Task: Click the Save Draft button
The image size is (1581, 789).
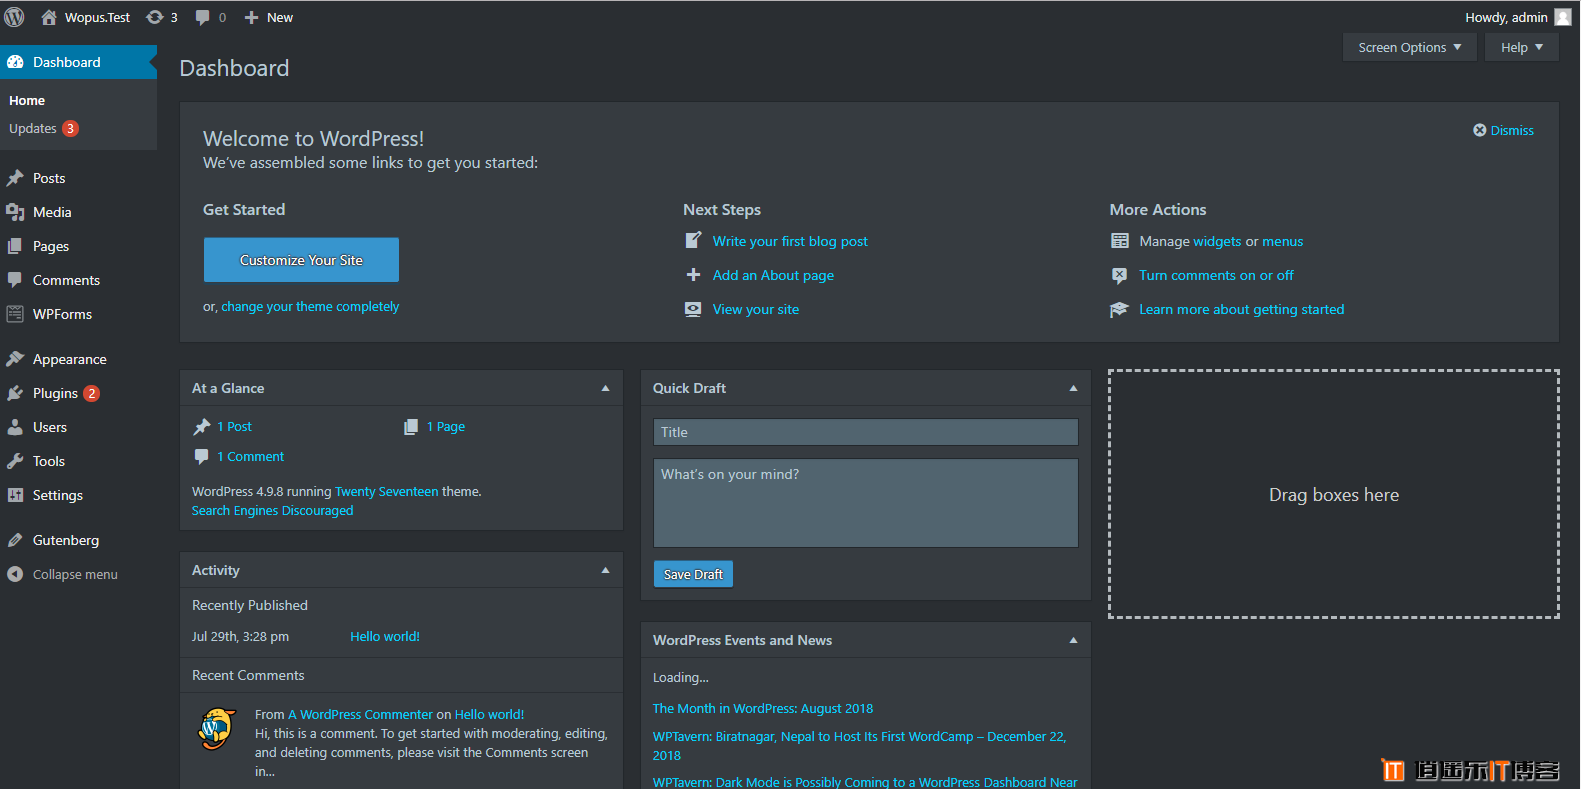Action: 693,574
